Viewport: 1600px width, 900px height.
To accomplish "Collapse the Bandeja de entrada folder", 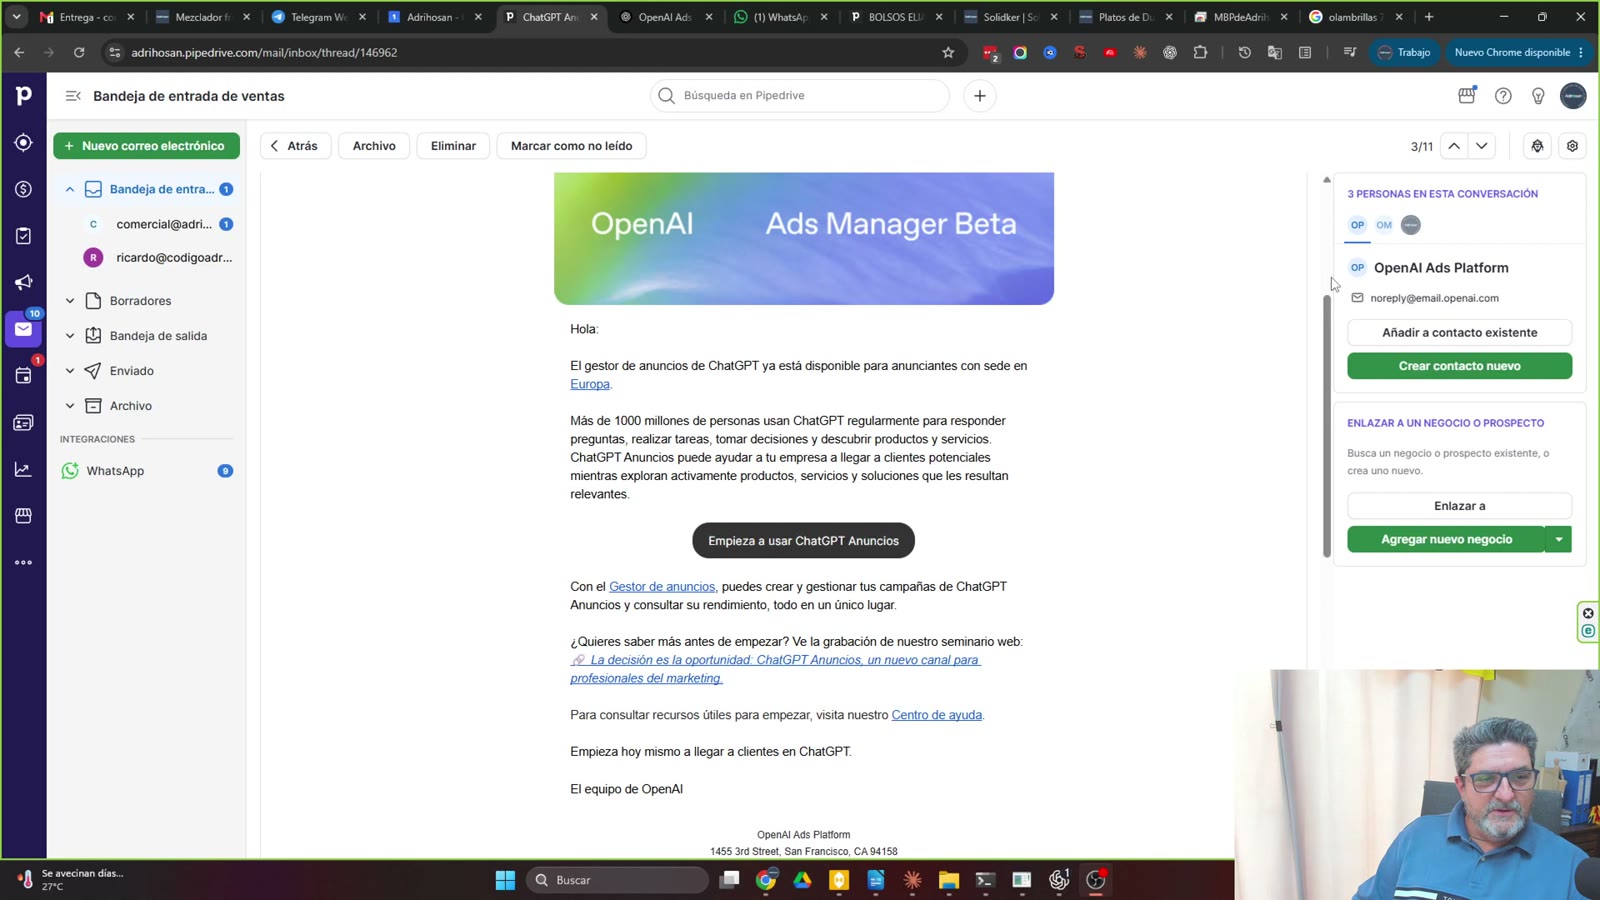I will point(70,189).
